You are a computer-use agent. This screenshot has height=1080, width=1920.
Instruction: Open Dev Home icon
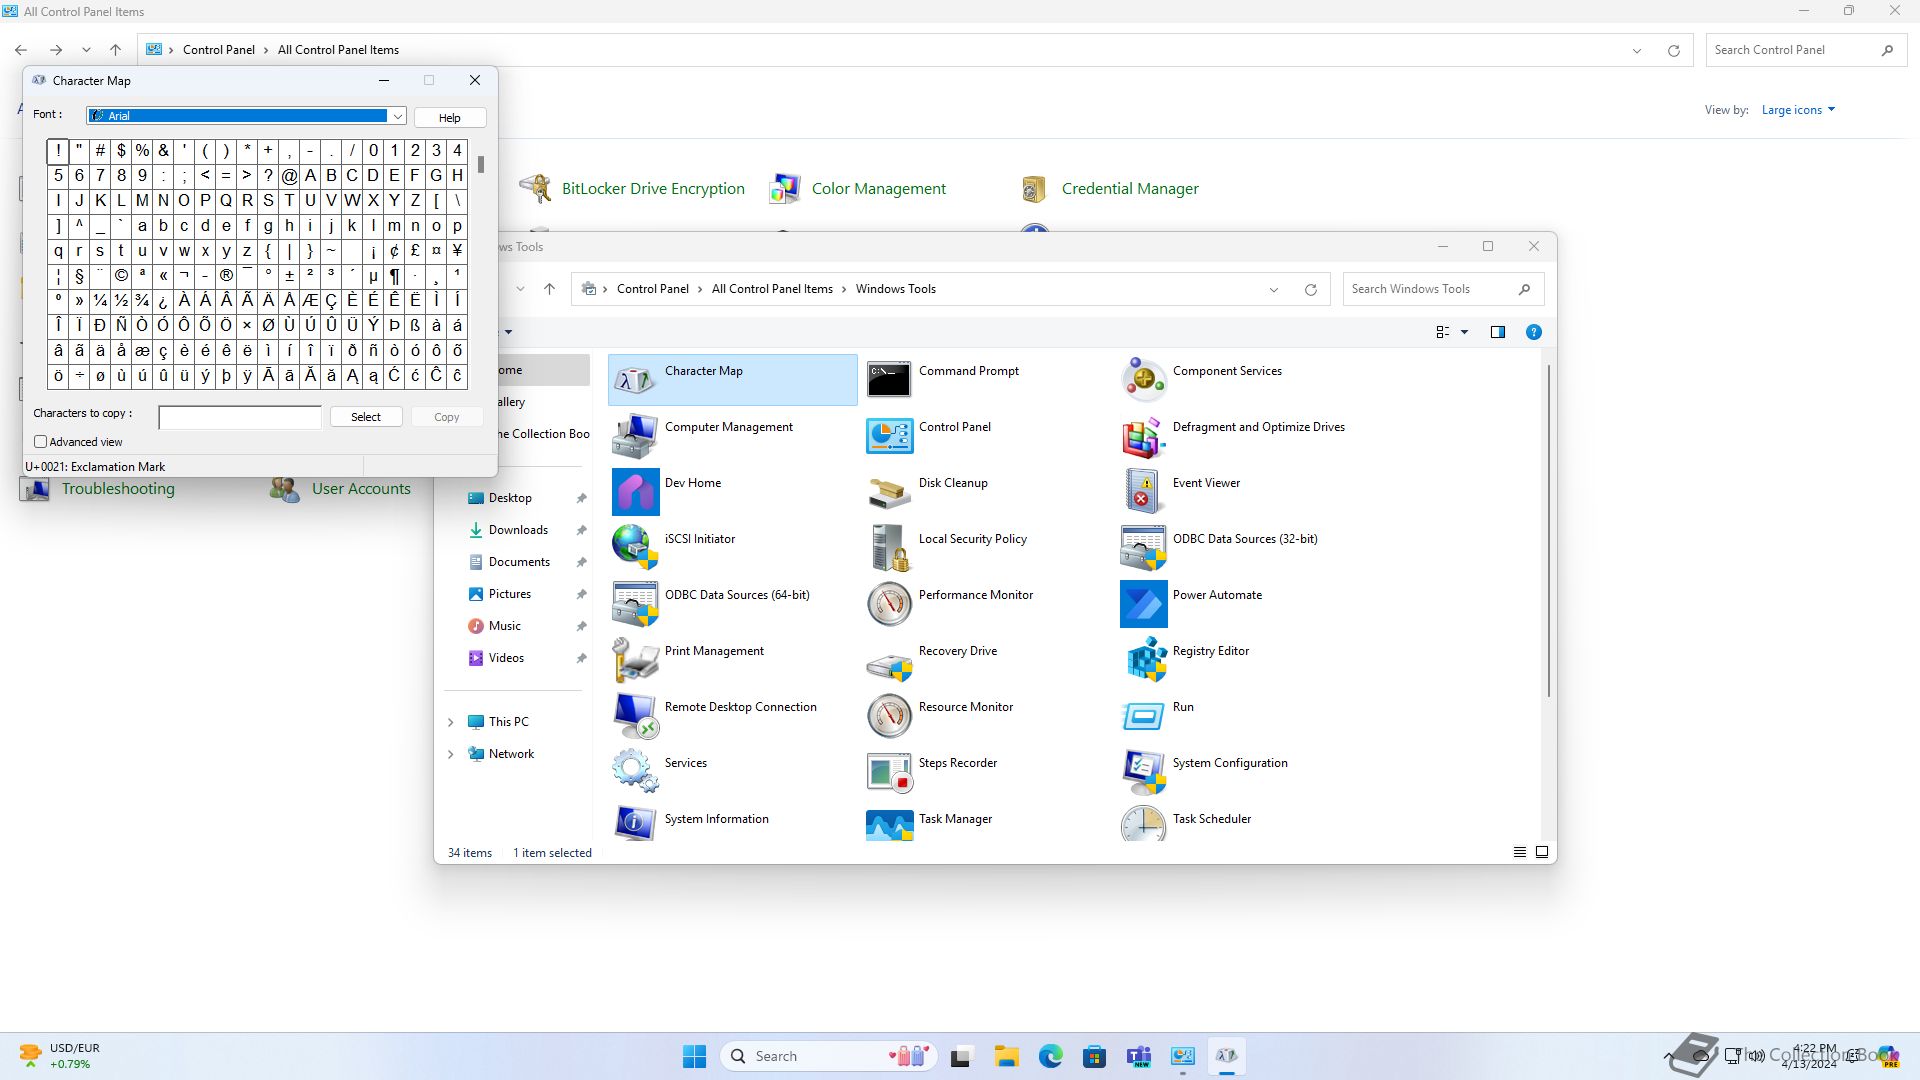click(635, 492)
